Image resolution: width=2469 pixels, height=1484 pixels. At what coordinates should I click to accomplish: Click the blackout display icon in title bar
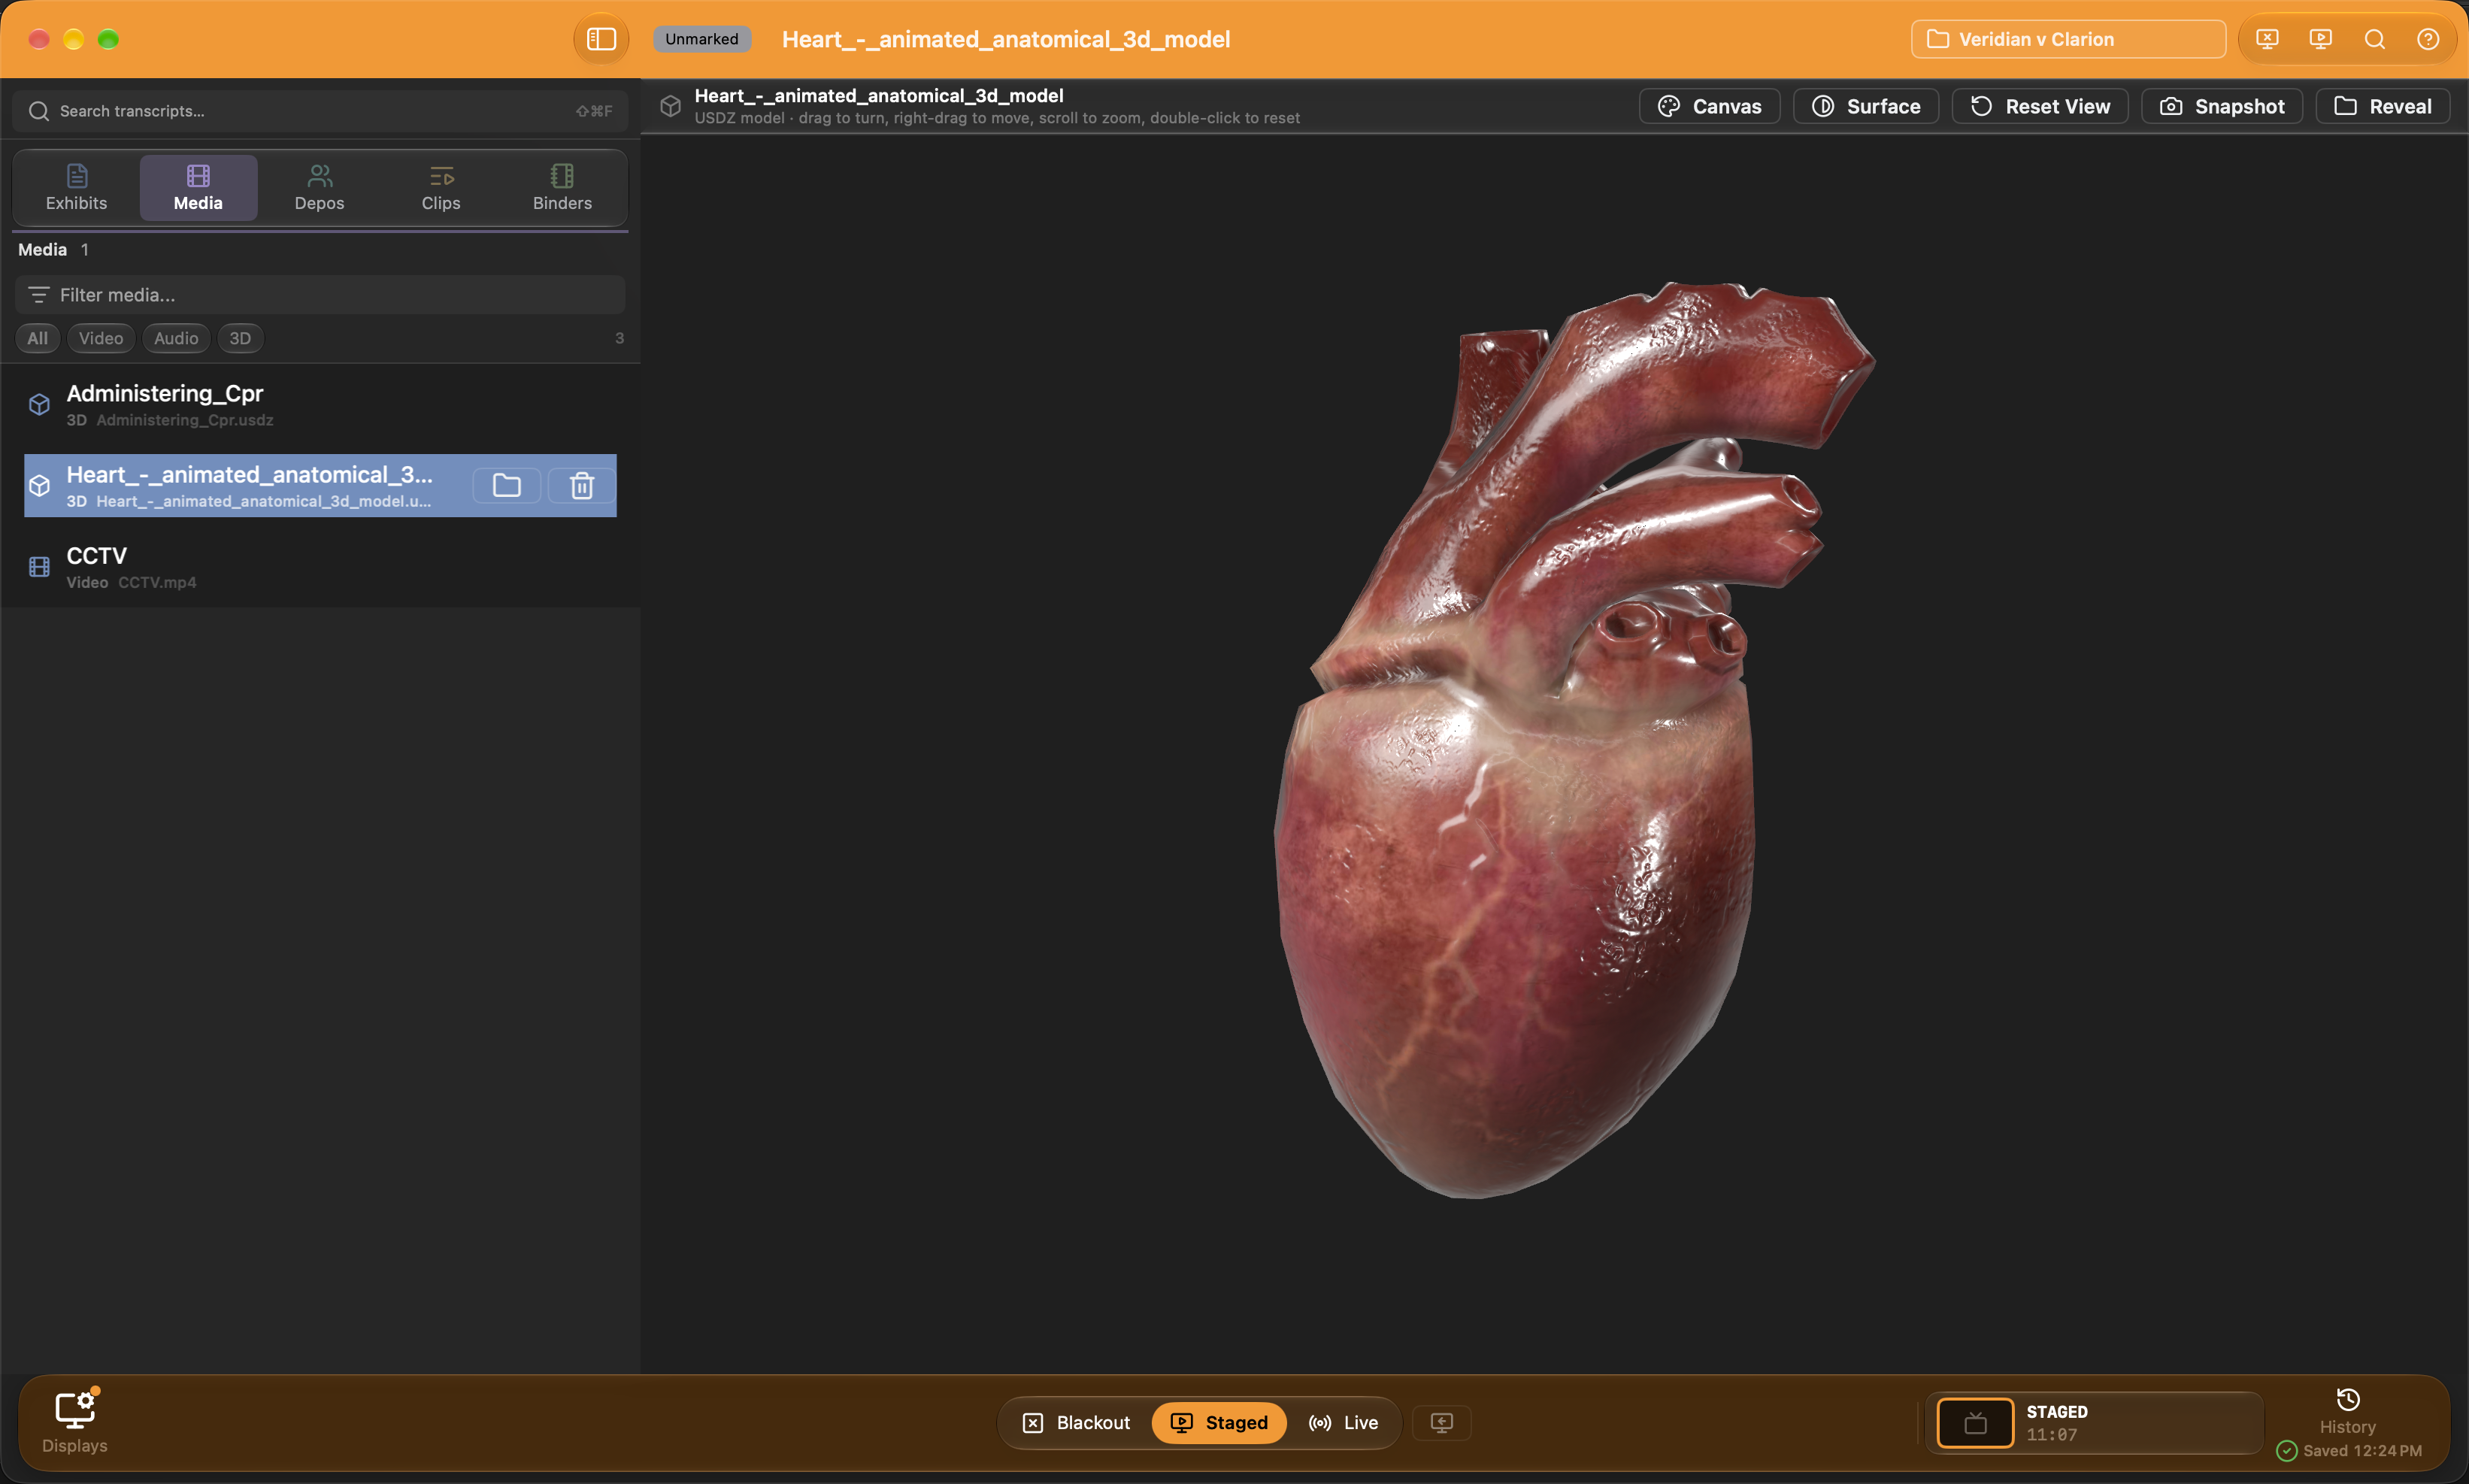tap(2267, 39)
